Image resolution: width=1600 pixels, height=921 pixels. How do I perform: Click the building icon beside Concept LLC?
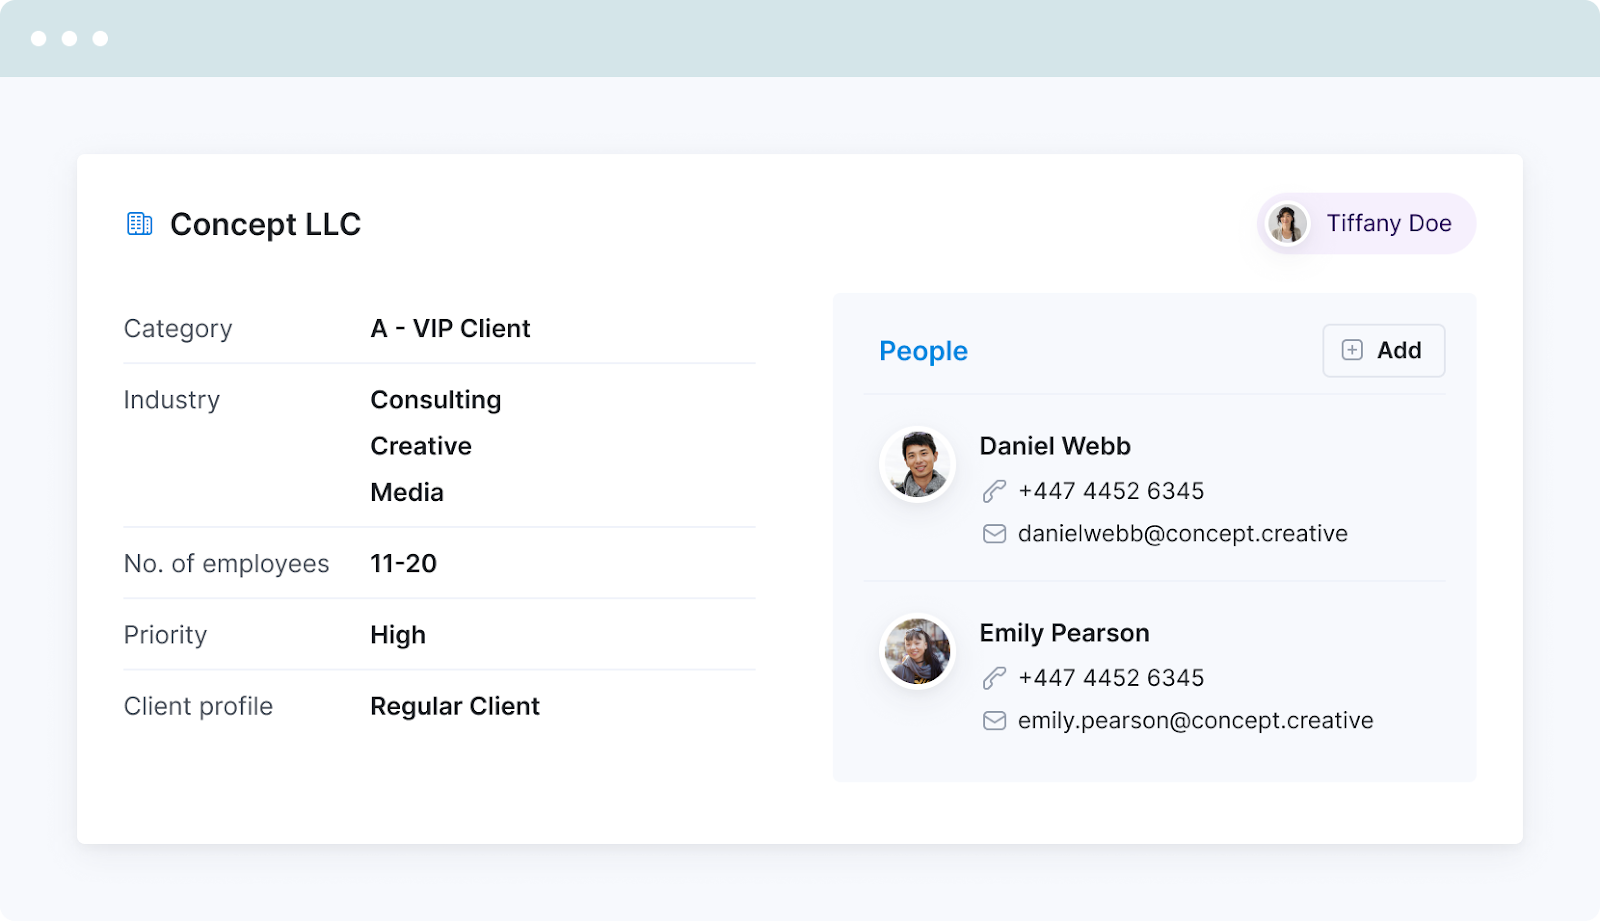140,224
